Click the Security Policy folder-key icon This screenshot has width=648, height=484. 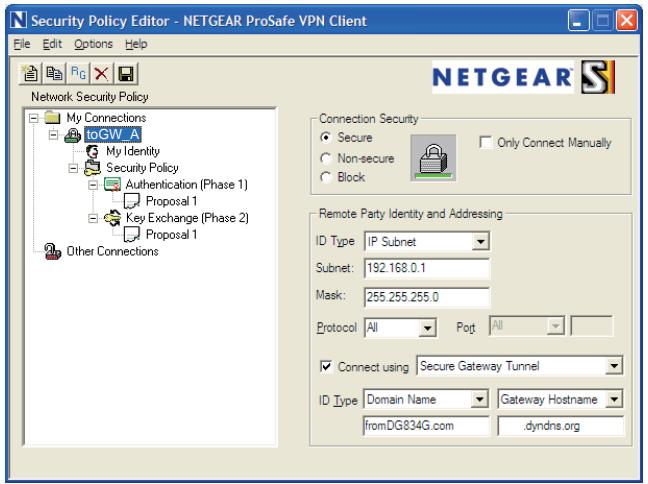click(93, 168)
